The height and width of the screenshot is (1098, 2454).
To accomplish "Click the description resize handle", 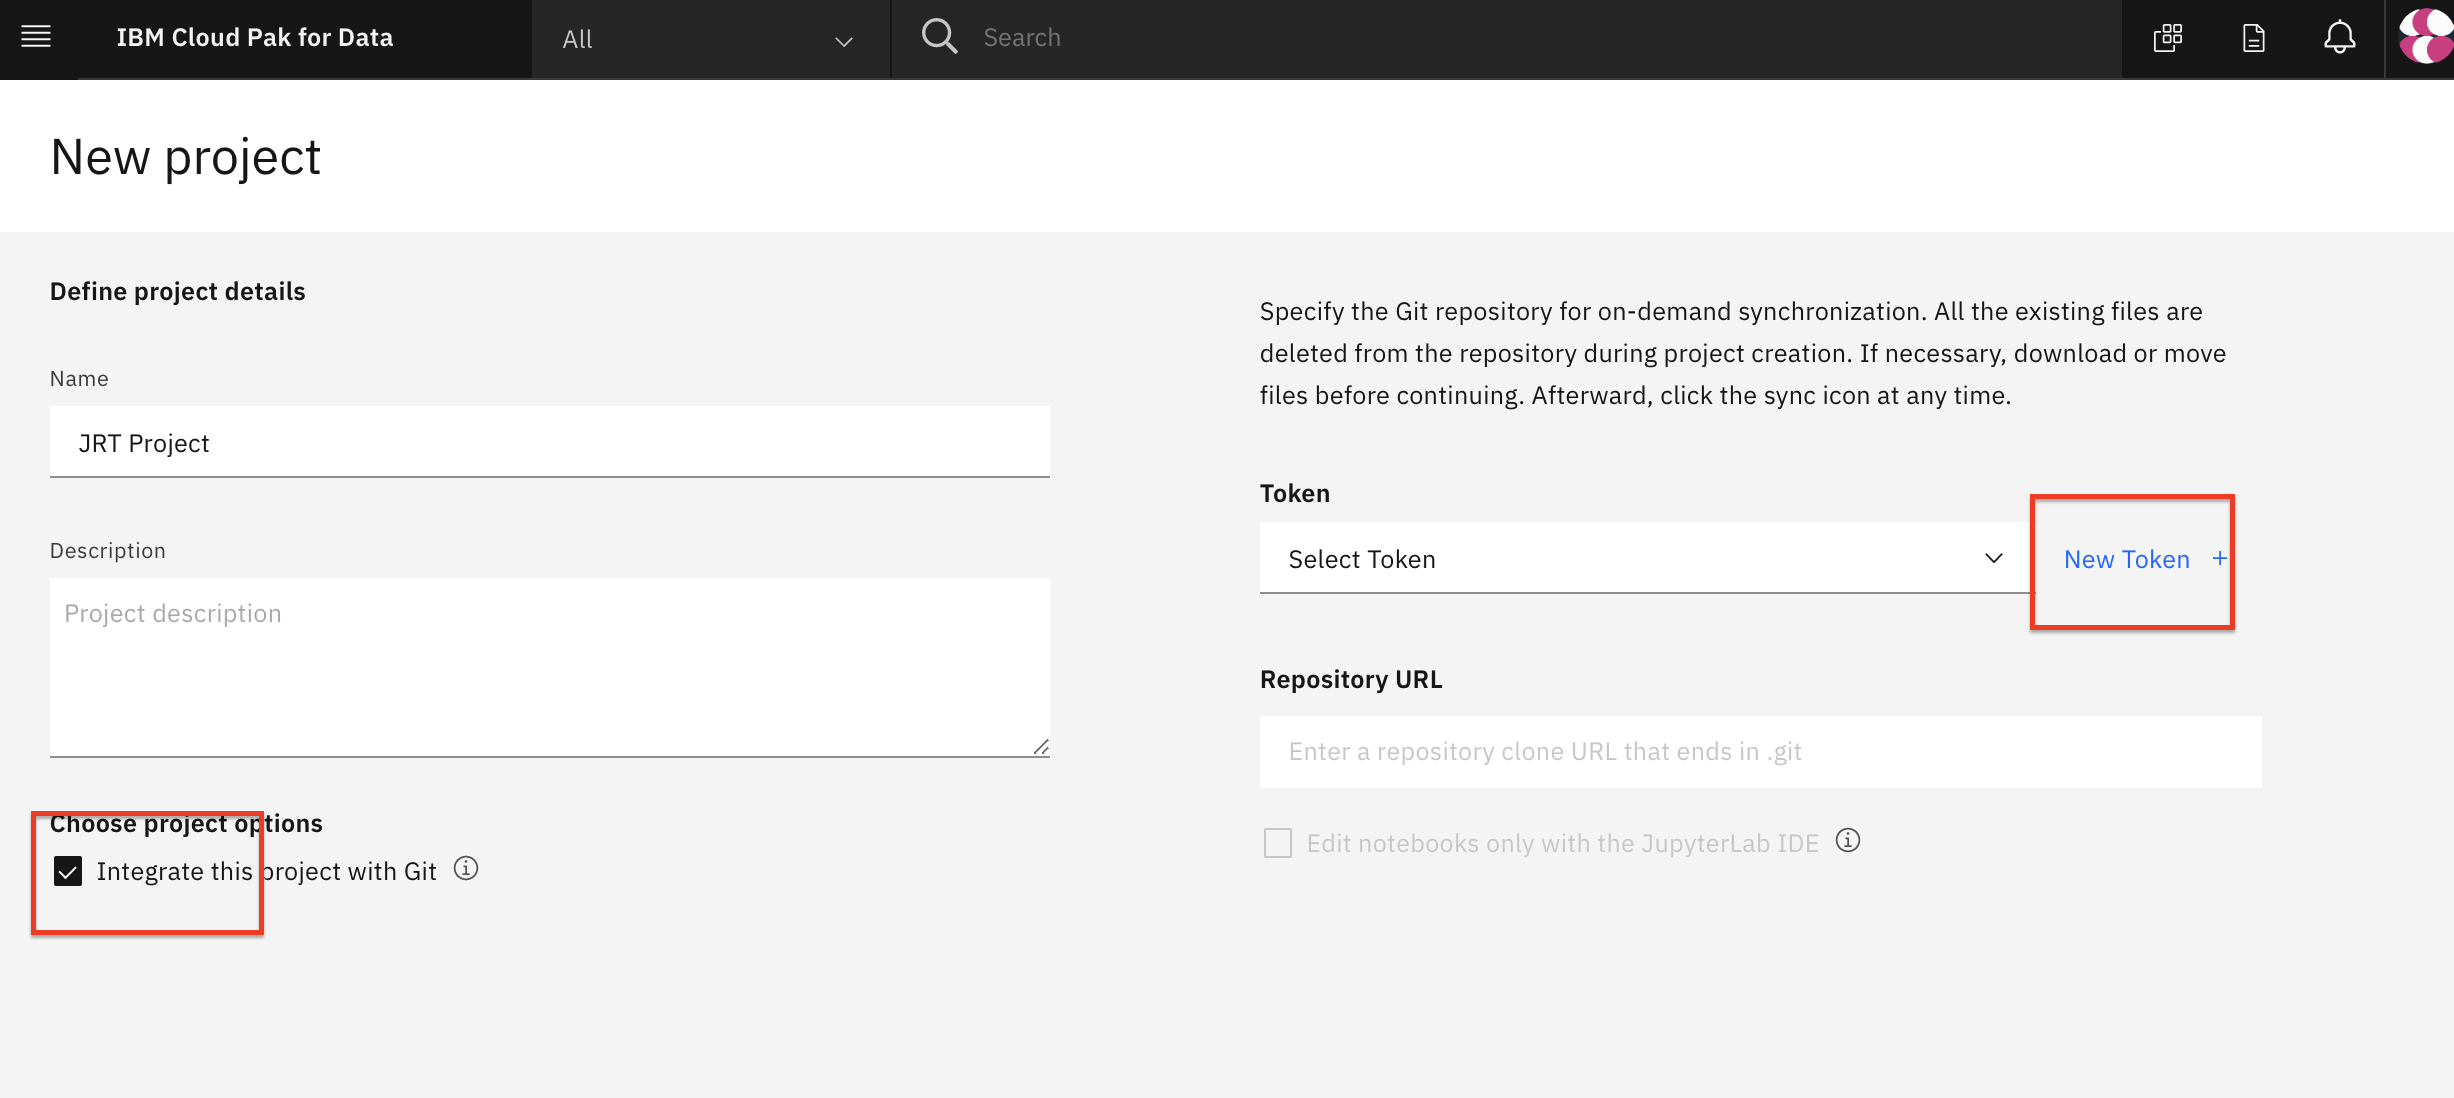I will (1041, 747).
